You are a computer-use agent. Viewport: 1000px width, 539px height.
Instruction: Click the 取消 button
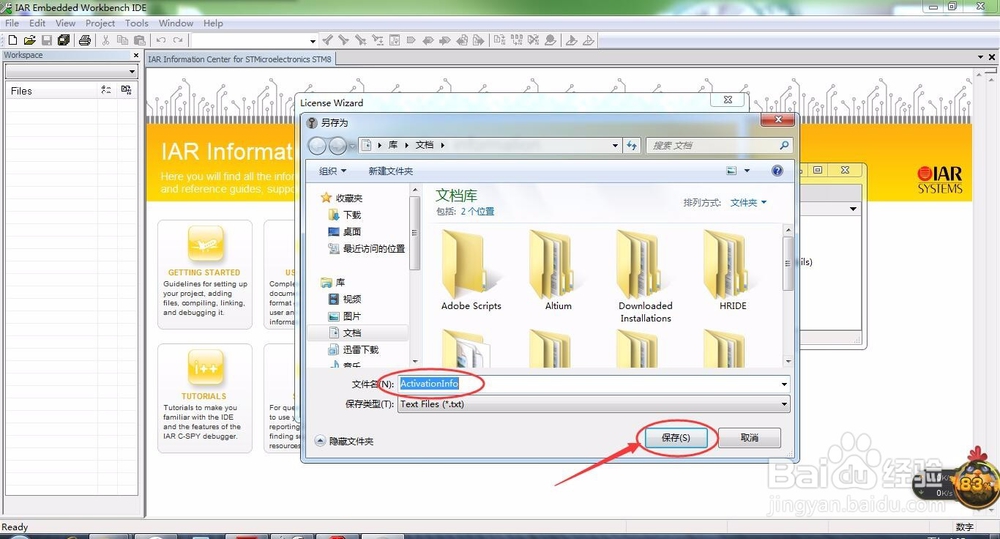749,438
